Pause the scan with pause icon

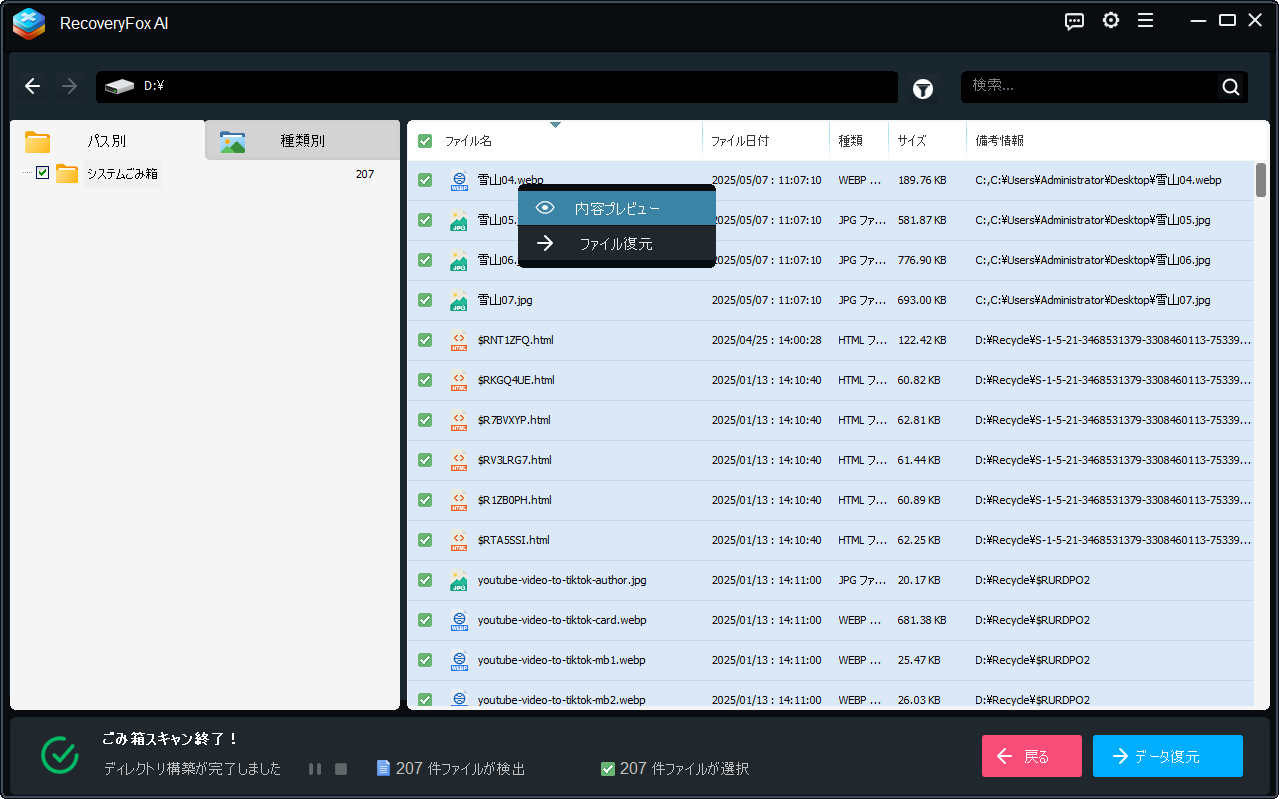(x=315, y=769)
